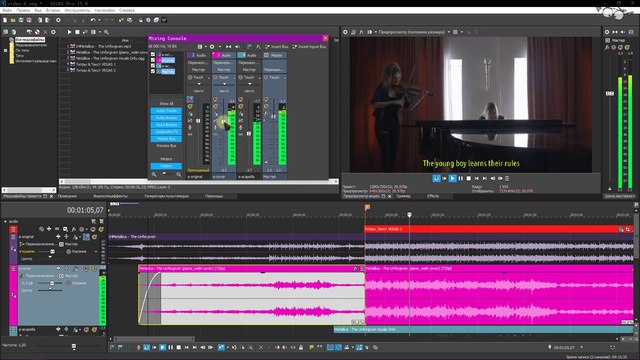The height and width of the screenshot is (360, 640).
Task: Click Insert Input Bus in the Mixing Console
Action: click(x=309, y=47)
